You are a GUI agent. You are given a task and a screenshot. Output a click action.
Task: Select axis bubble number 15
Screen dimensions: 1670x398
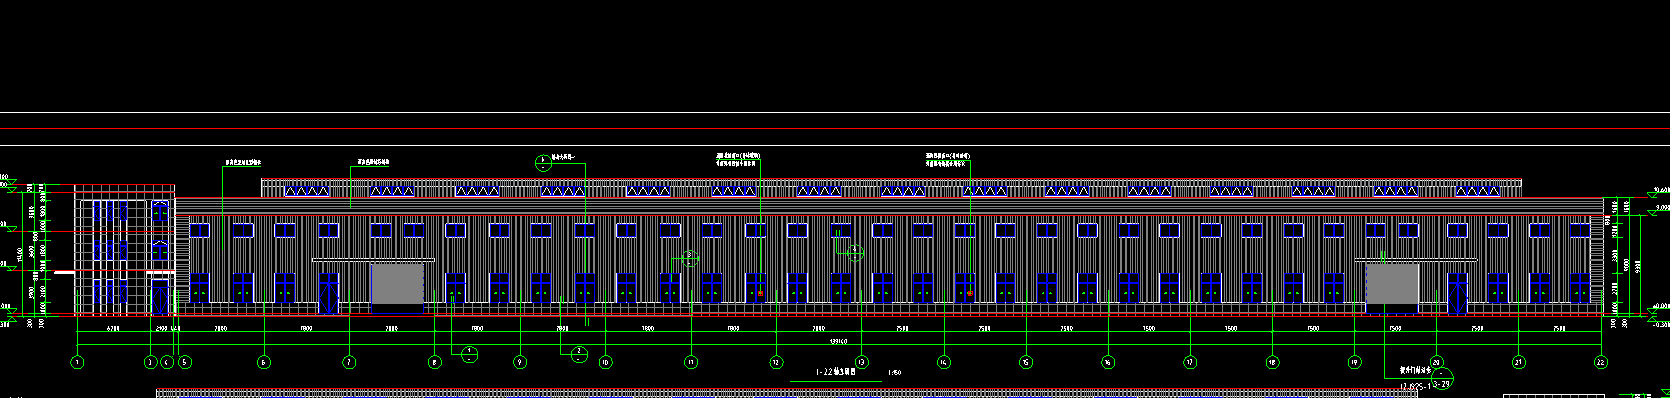click(1026, 362)
